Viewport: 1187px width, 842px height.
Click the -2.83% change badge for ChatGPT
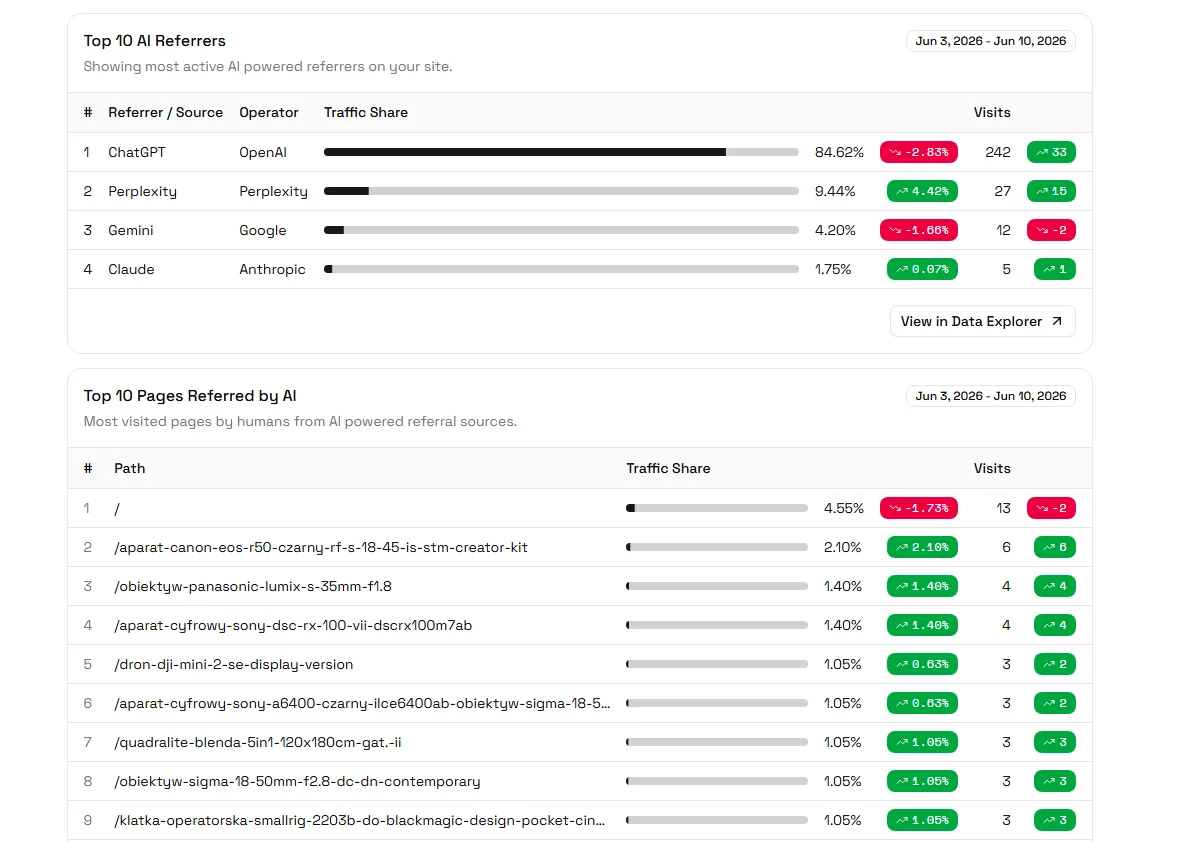tap(918, 152)
